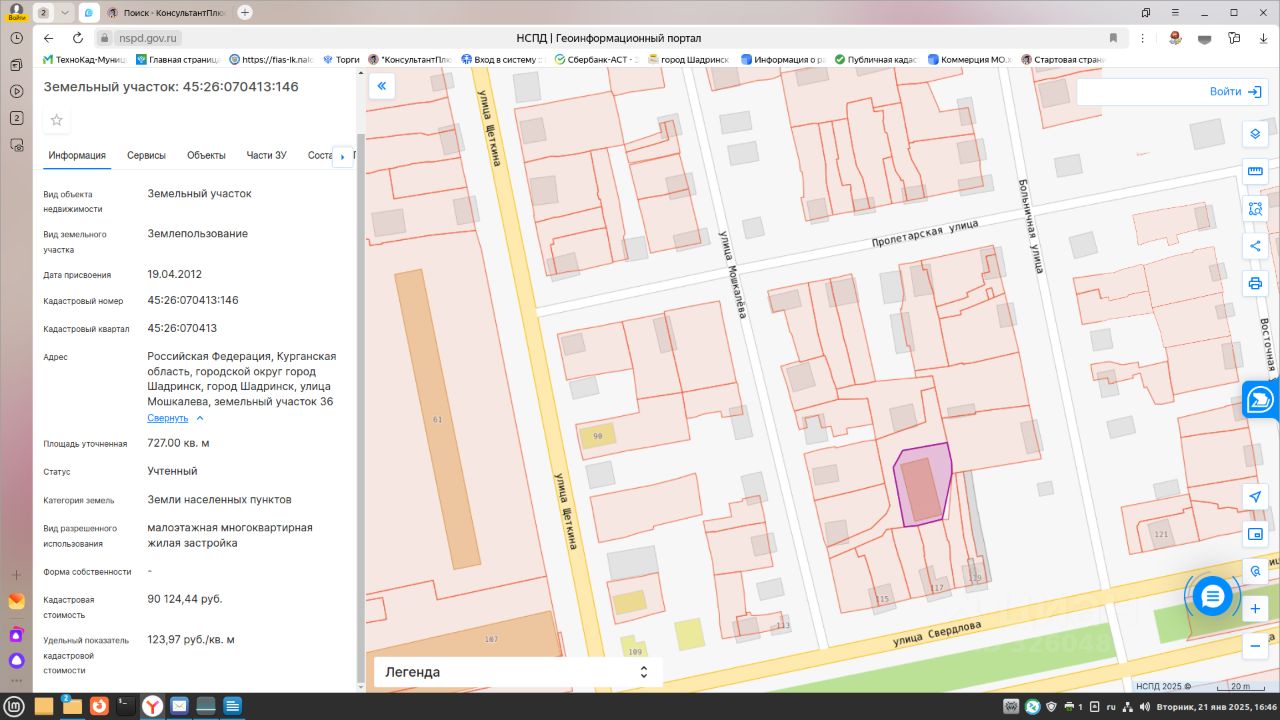Click the highlighted purple parcel on map

[x=922, y=486]
